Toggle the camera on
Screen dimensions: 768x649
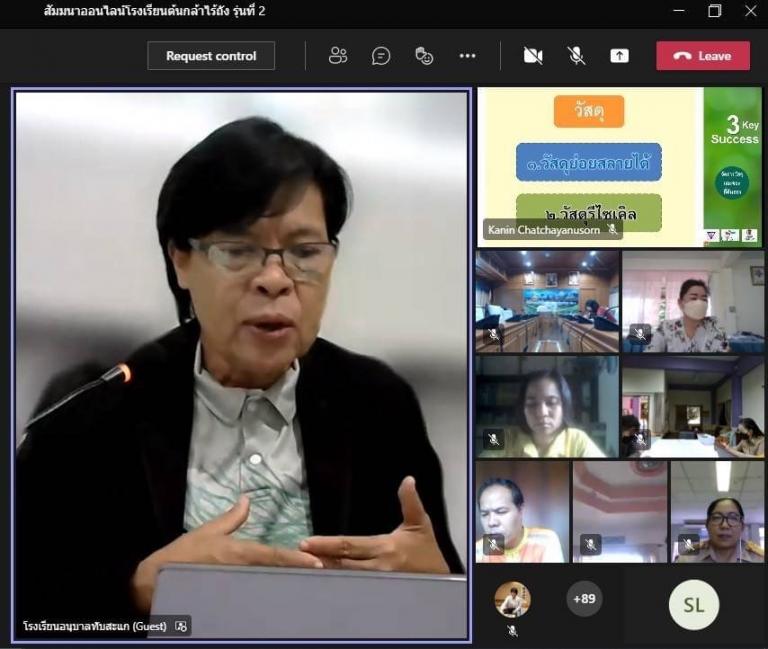[x=533, y=56]
